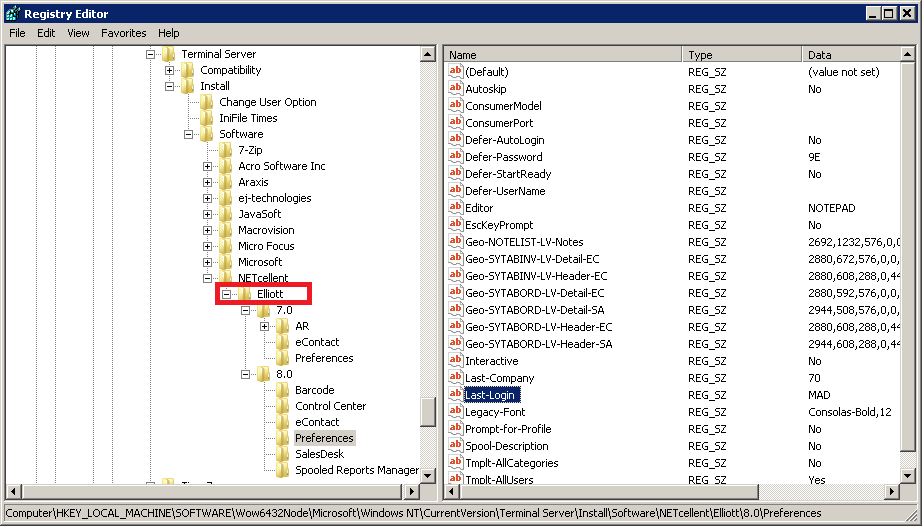Sort values by Data column header

851,55
